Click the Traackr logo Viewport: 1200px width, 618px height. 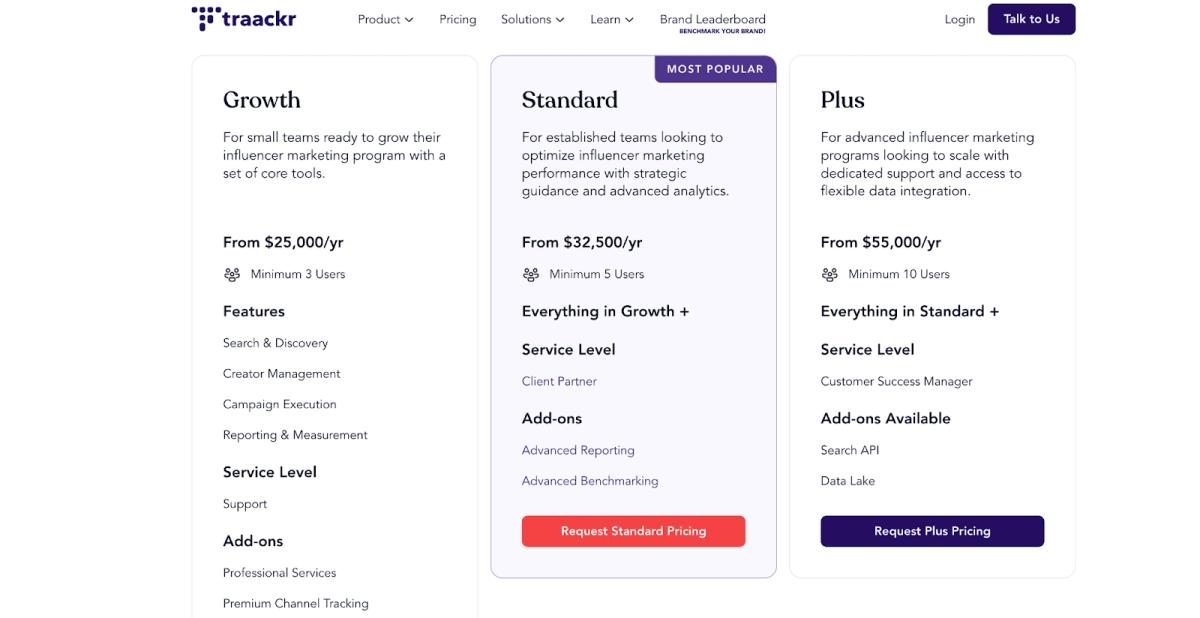[244, 17]
